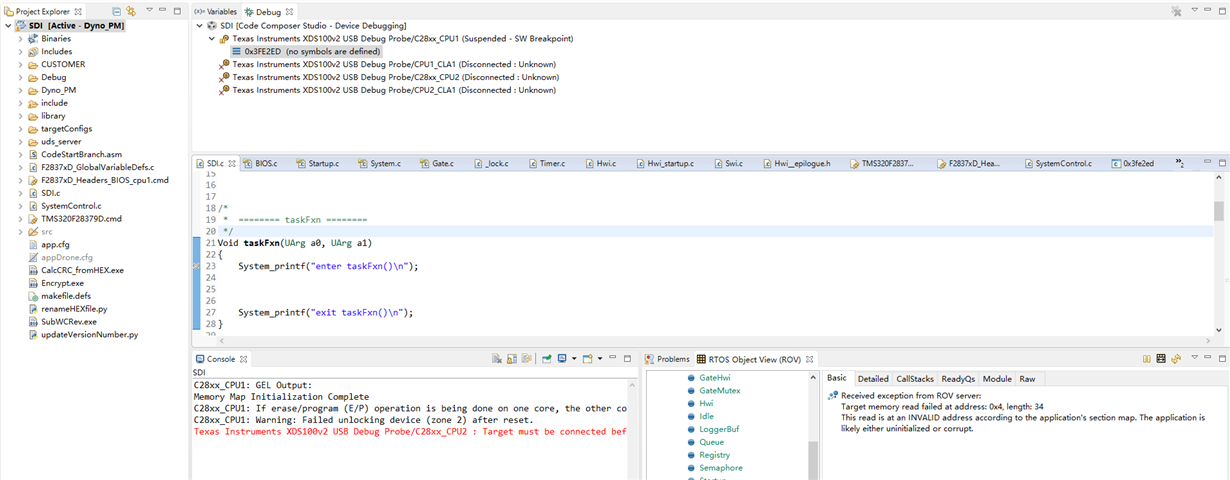Select TMS320F28379D.cmd file
Screen dimensions: 1230x480
tap(81, 219)
